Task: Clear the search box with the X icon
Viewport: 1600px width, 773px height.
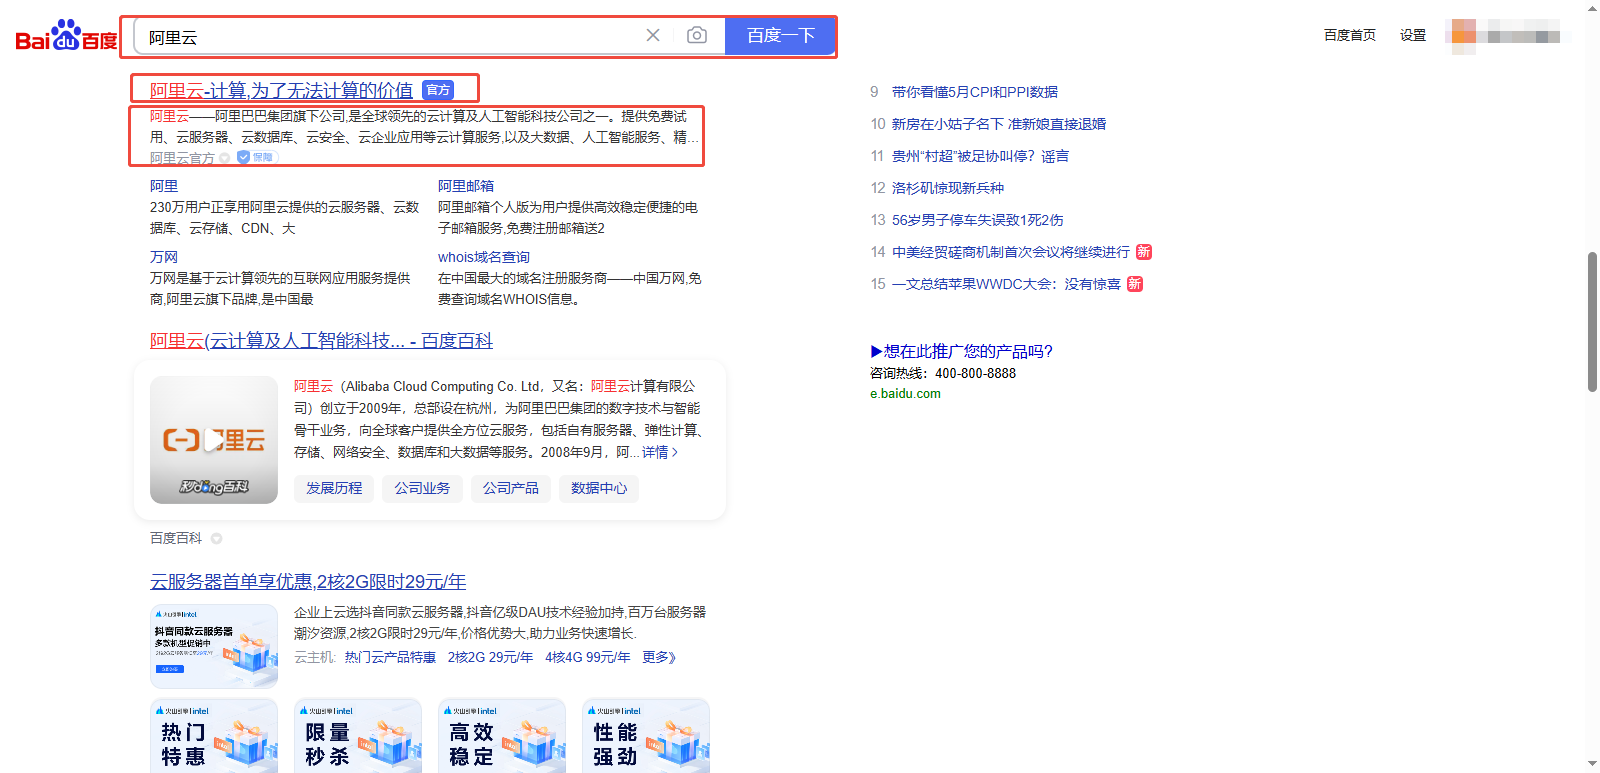Action: pyautogui.click(x=653, y=35)
